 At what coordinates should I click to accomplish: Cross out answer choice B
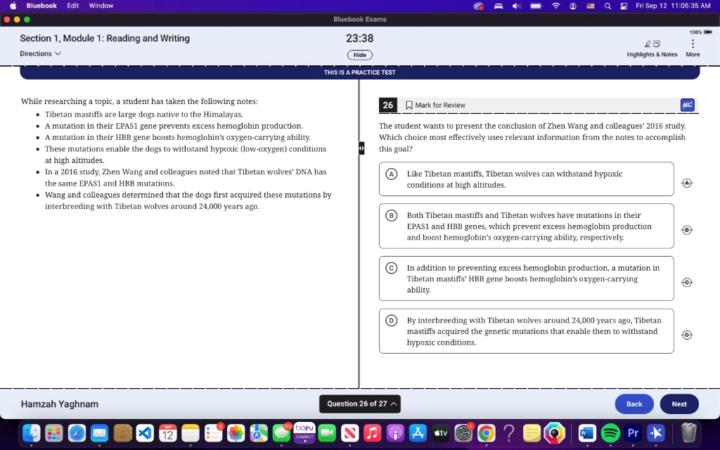686,230
